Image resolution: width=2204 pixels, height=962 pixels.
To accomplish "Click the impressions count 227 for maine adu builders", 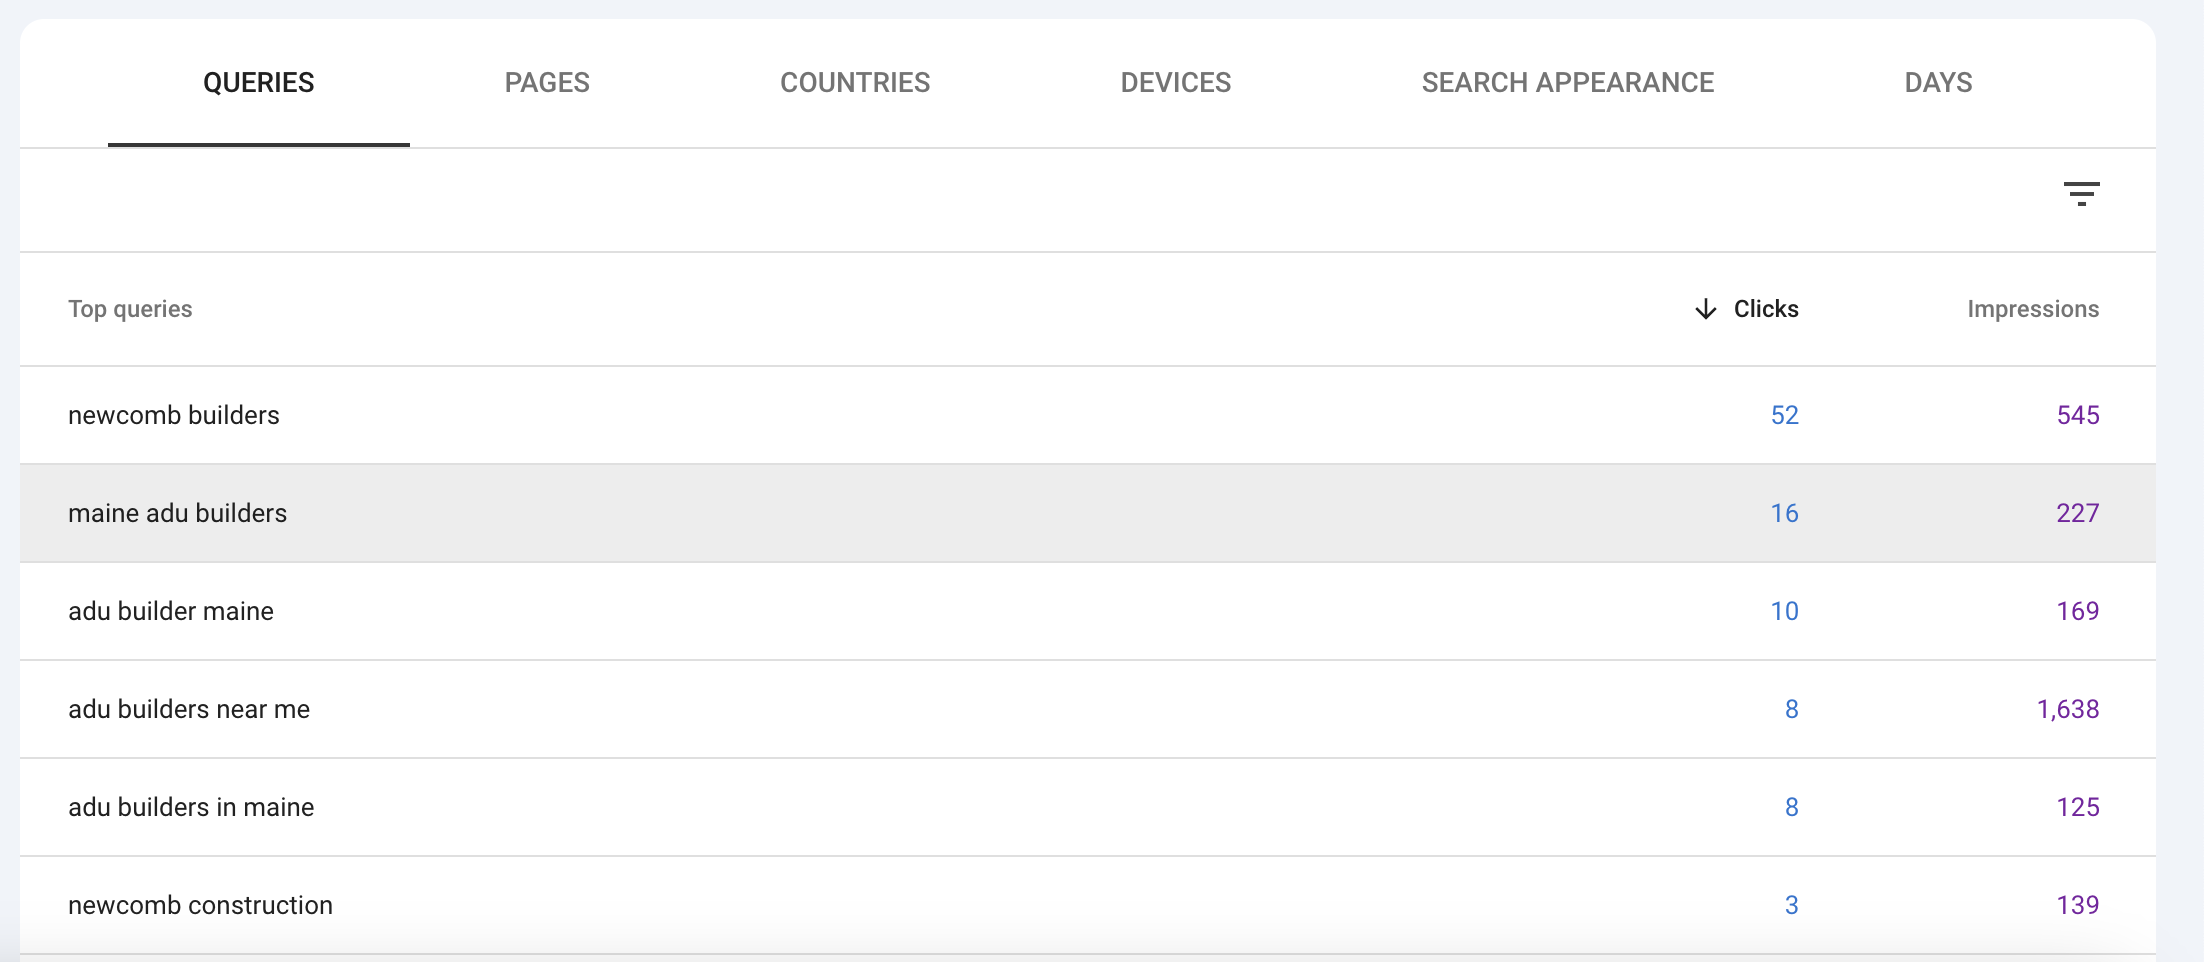I will pos(2077,513).
